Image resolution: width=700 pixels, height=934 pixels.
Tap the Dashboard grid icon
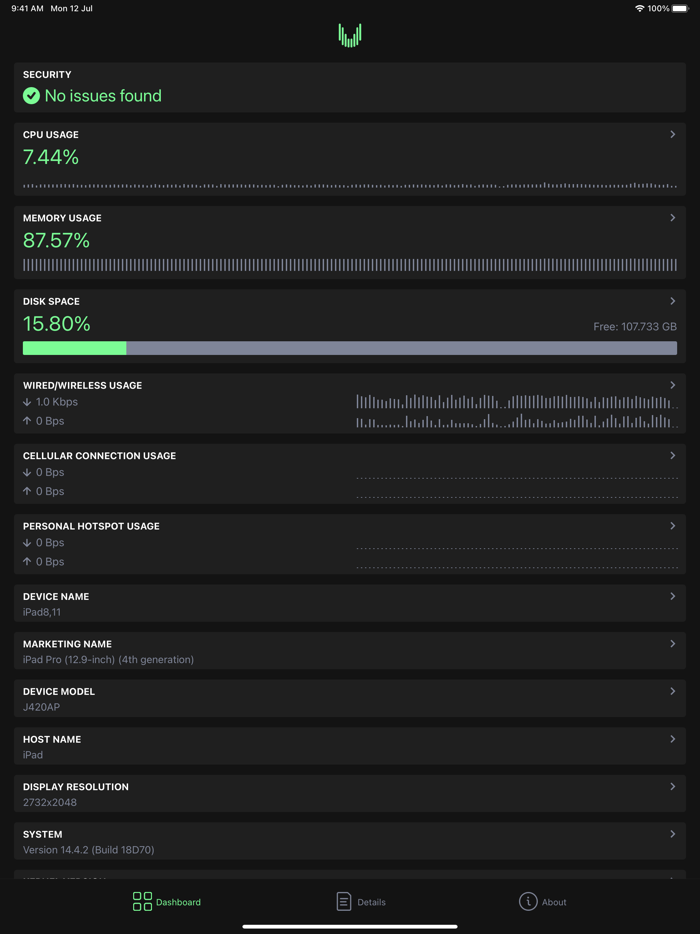(142, 902)
